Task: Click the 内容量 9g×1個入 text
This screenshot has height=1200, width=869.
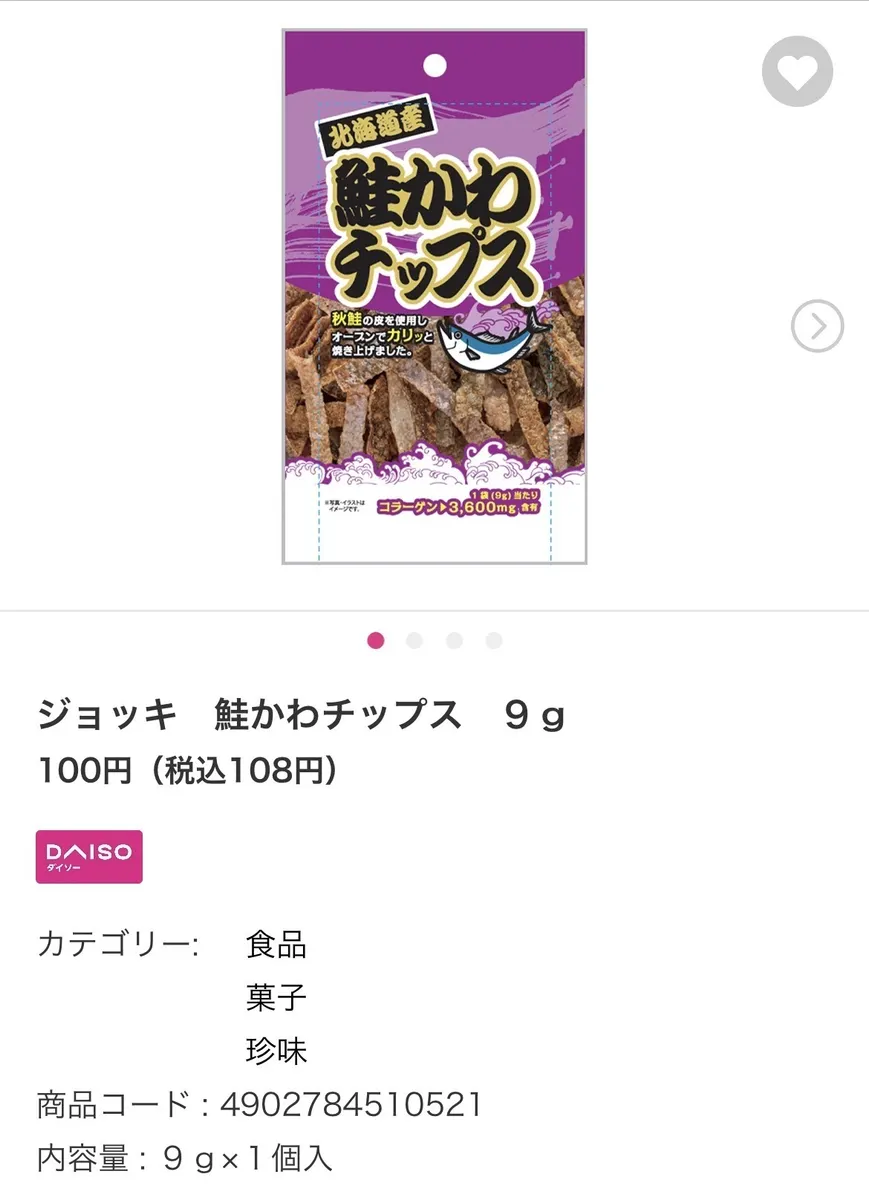Action: [x=185, y=1158]
